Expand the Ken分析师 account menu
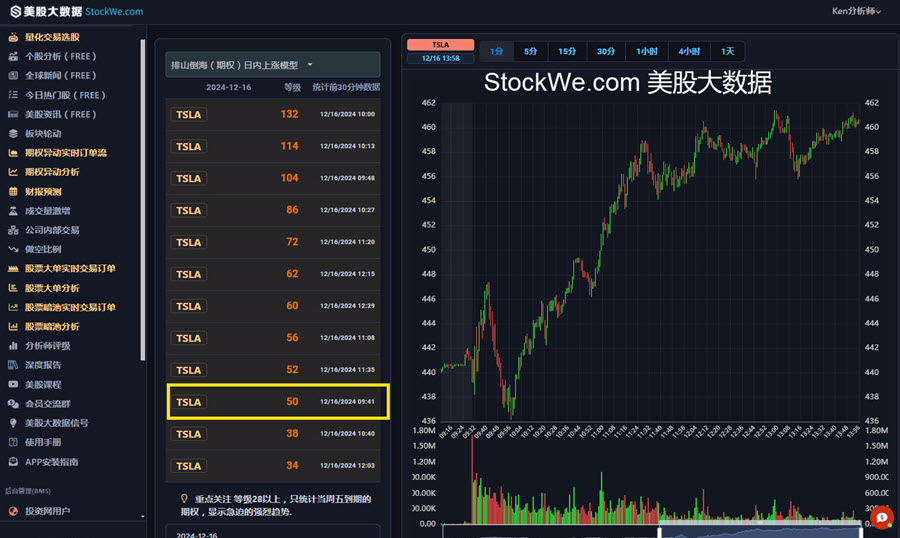The width and height of the screenshot is (900, 538). 856,11
